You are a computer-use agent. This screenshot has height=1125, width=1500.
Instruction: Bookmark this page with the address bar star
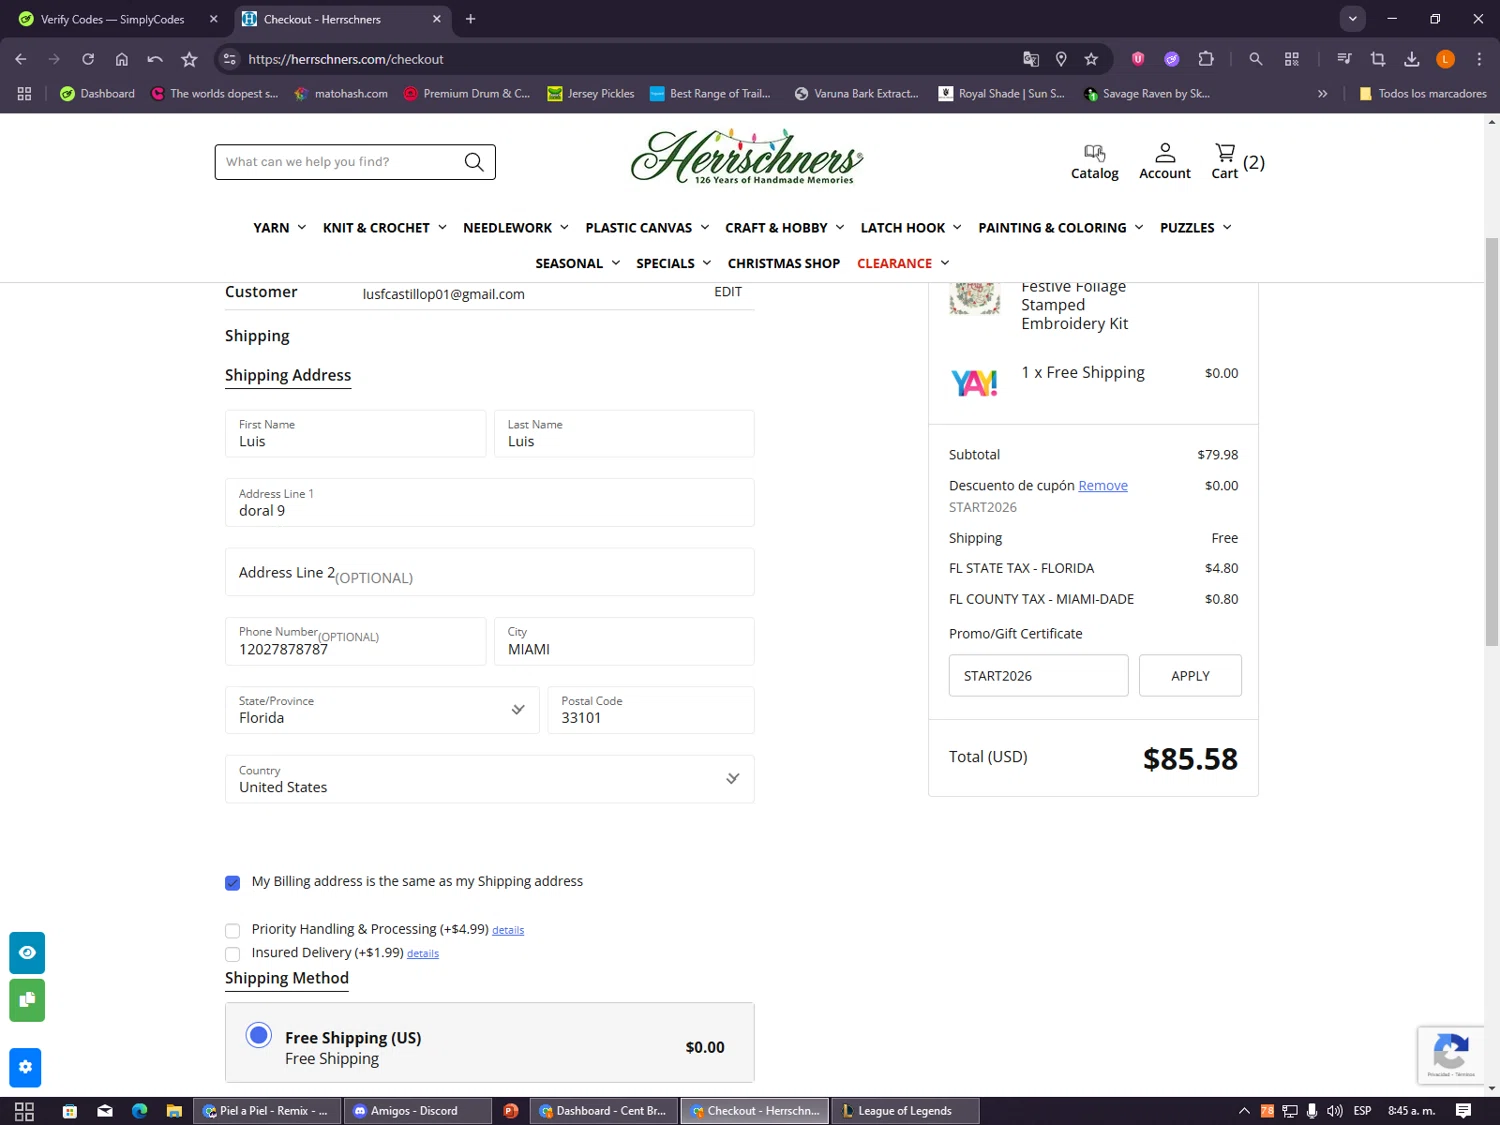coord(1091,59)
